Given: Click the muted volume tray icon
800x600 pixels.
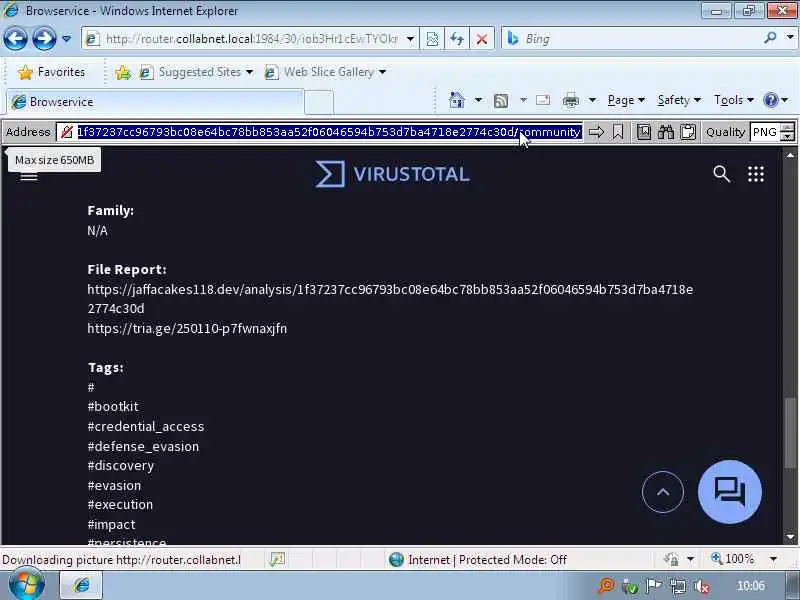Looking at the screenshot, I should click(x=703, y=587).
